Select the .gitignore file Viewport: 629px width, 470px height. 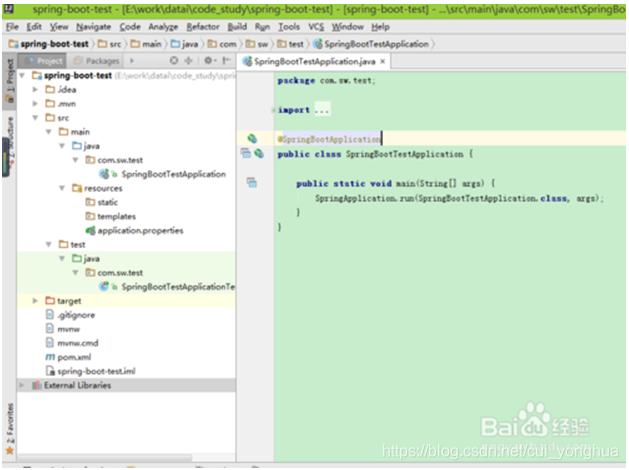(70, 315)
